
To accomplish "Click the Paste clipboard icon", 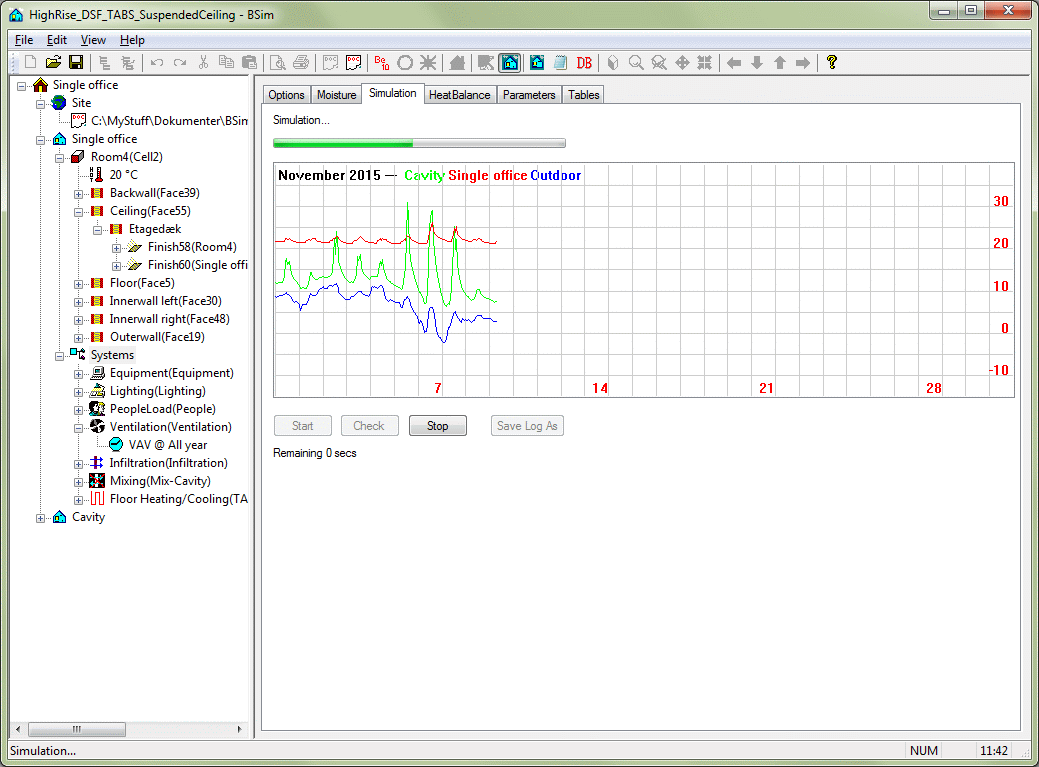I will click(250, 62).
